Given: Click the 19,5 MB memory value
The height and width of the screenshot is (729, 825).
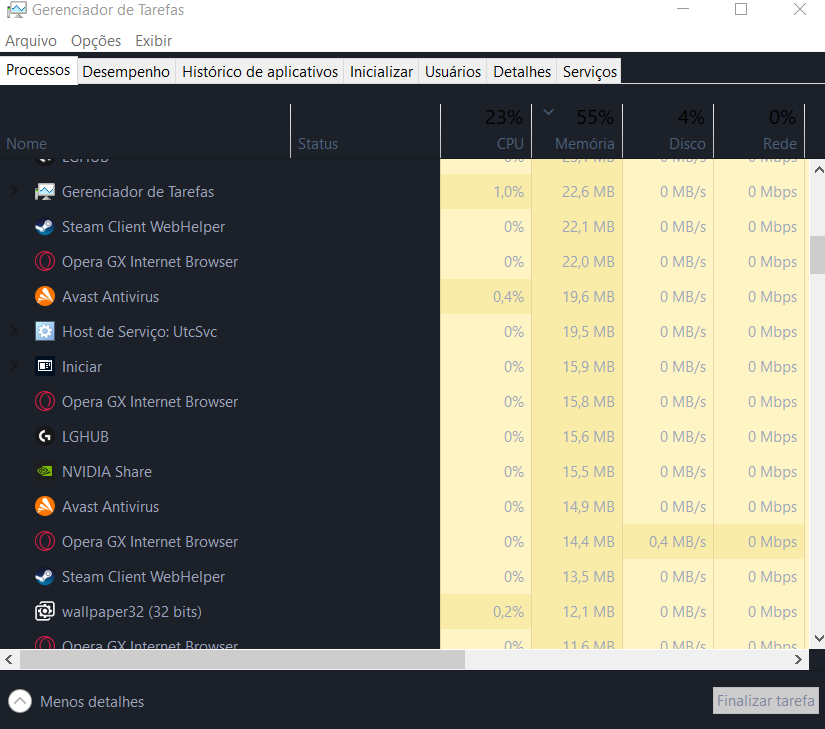Looking at the screenshot, I should pos(588,332).
